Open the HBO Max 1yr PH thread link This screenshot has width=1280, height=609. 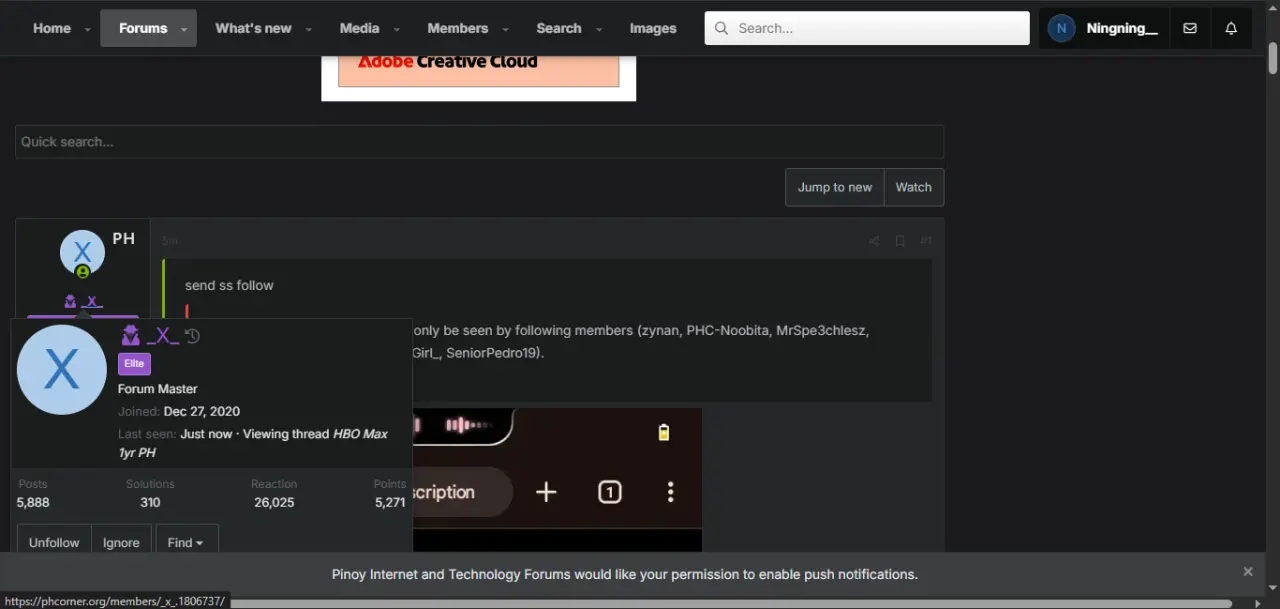coord(253,443)
